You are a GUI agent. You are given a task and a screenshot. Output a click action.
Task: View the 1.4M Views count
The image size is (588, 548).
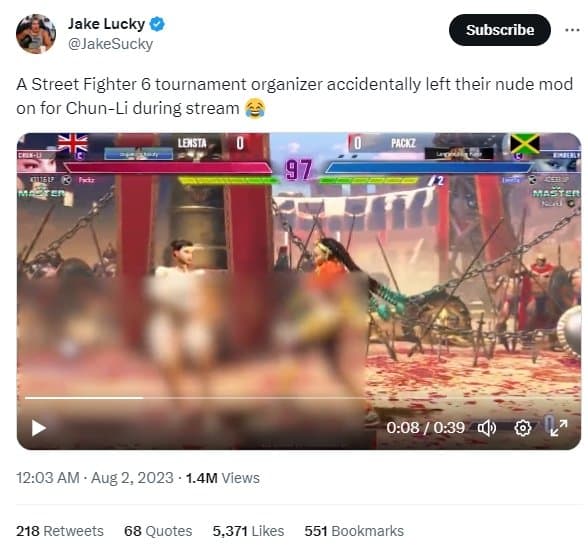(222, 478)
